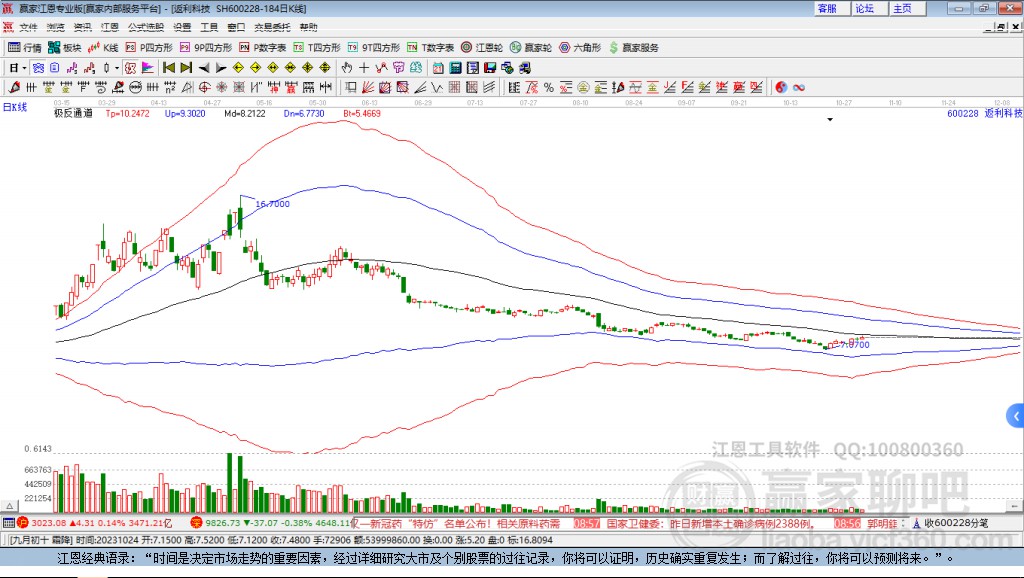The image size is (1024, 578).
Task: Open the 文件 menu
Action: (28, 27)
